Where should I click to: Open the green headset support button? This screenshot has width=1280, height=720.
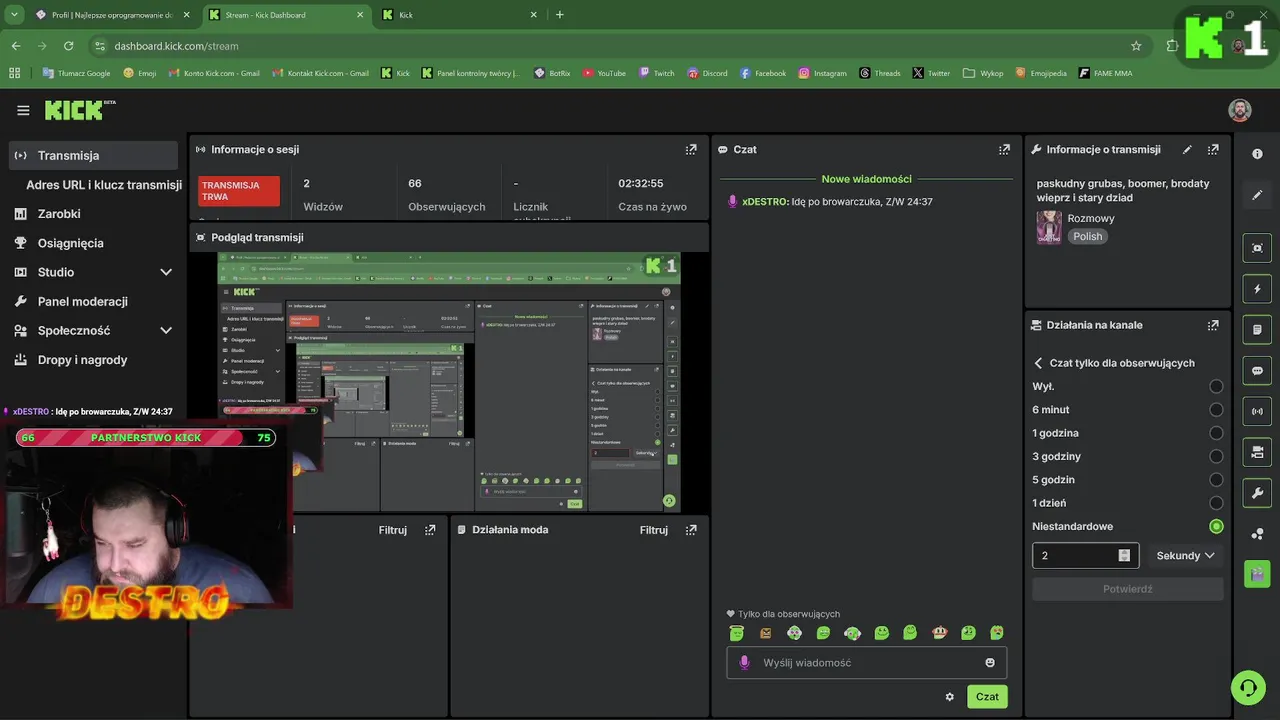pyautogui.click(x=1248, y=687)
